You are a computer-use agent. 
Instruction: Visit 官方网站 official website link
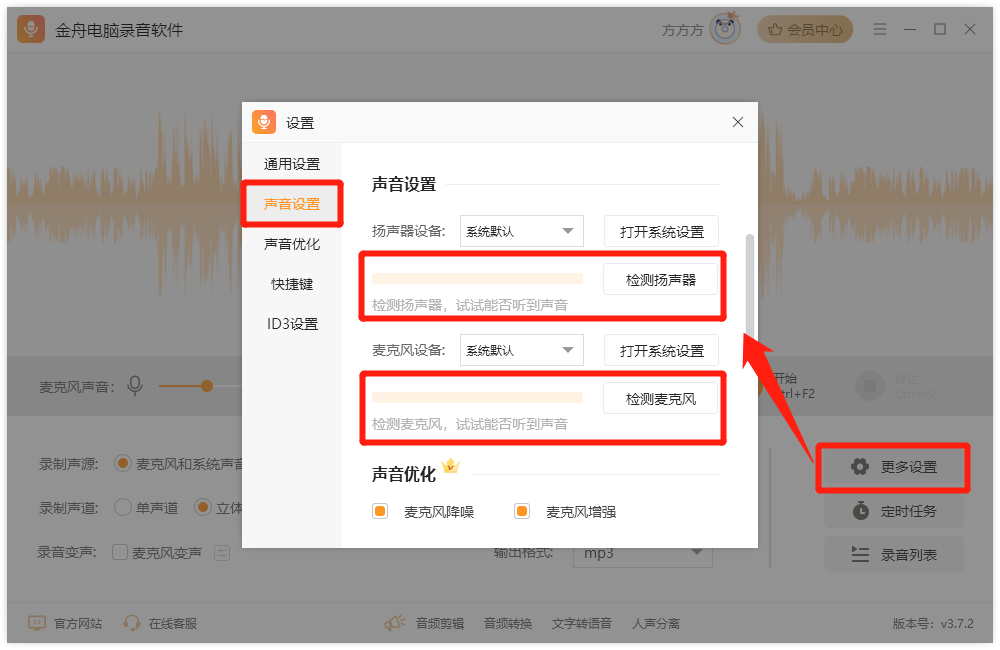65,623
